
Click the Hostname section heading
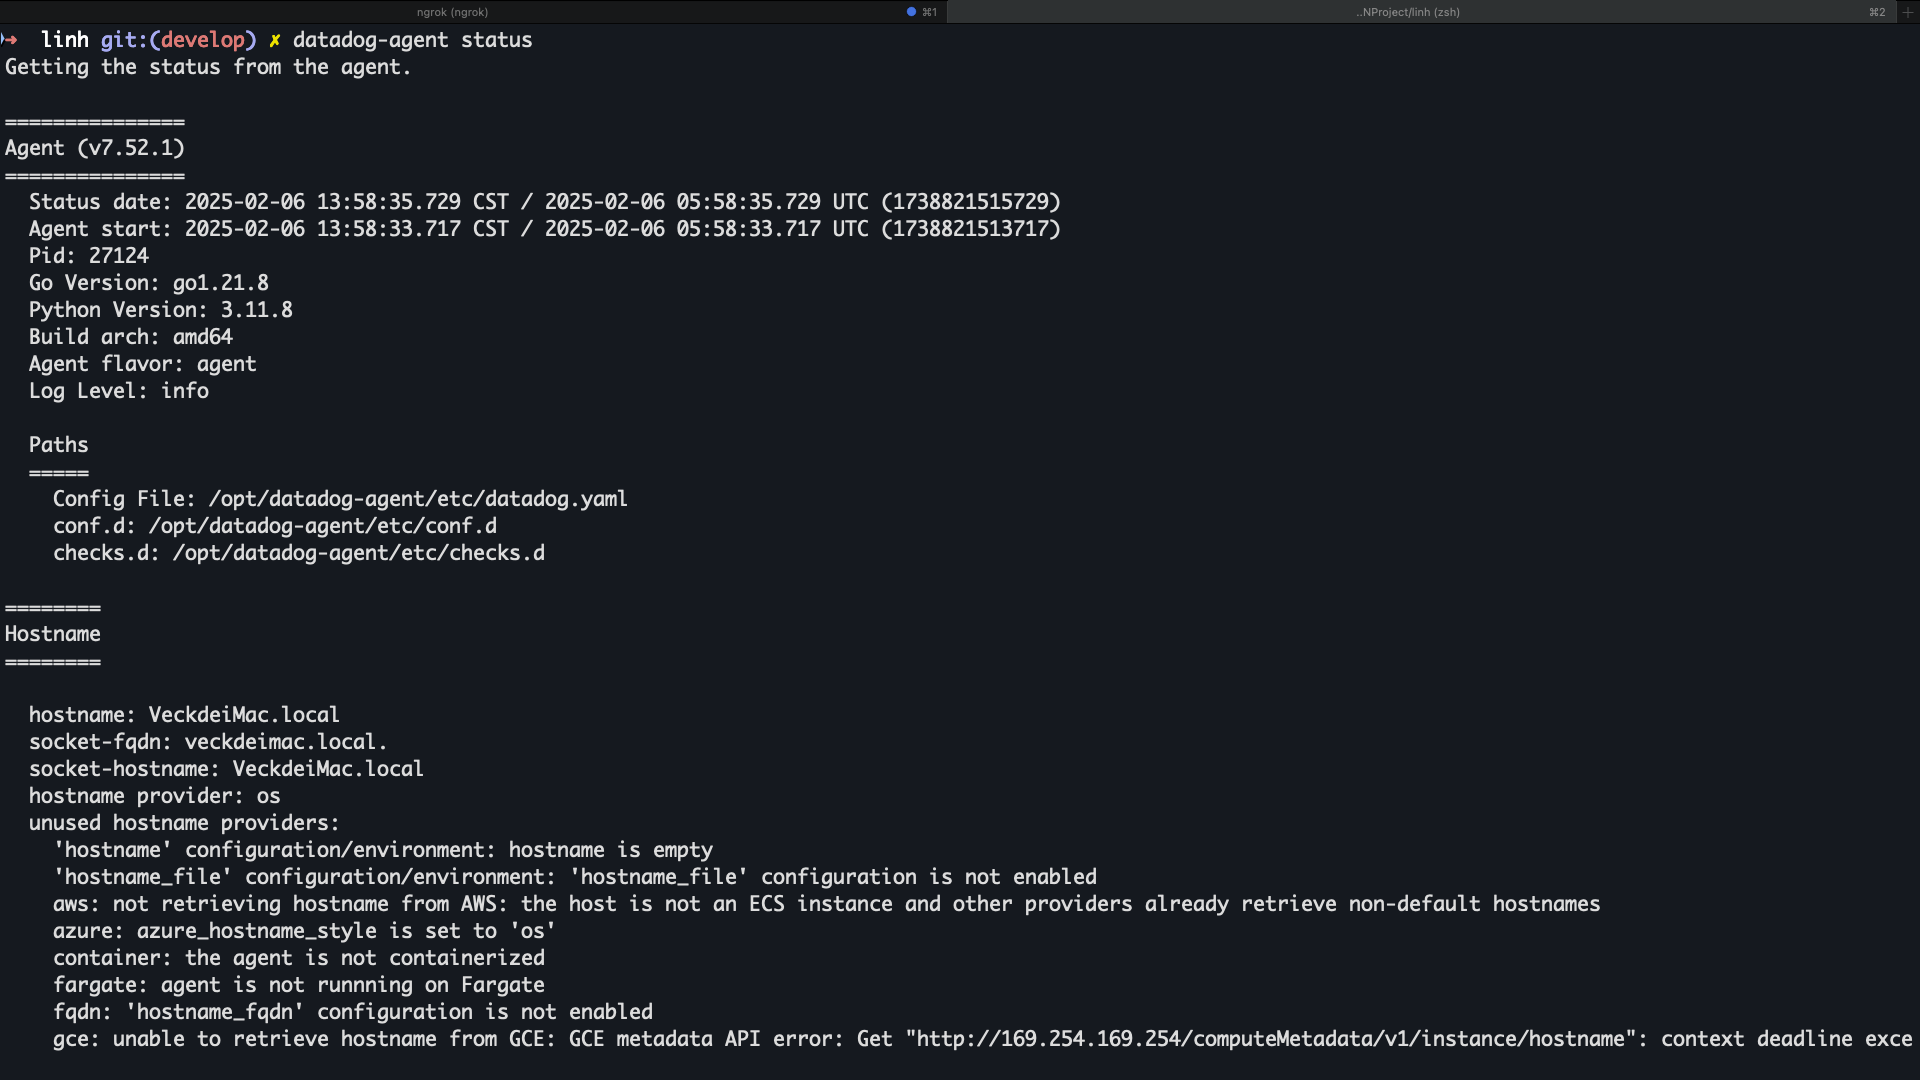click(x=52, y=634)
